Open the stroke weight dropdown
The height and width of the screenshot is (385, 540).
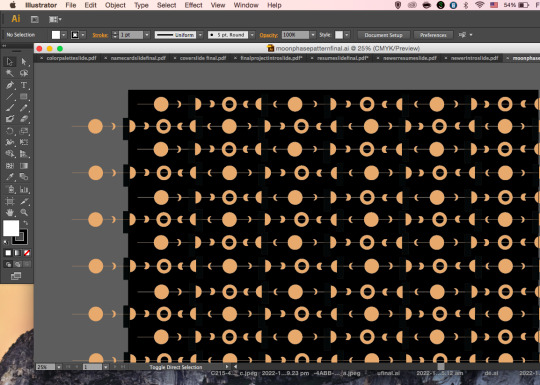pyautogui.click(x=147, y=35)
